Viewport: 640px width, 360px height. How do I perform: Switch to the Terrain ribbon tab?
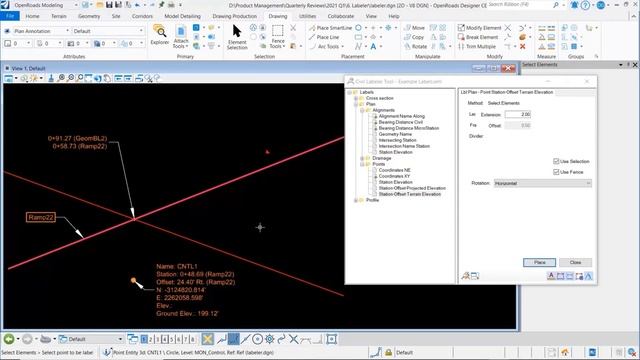(59, 16)
